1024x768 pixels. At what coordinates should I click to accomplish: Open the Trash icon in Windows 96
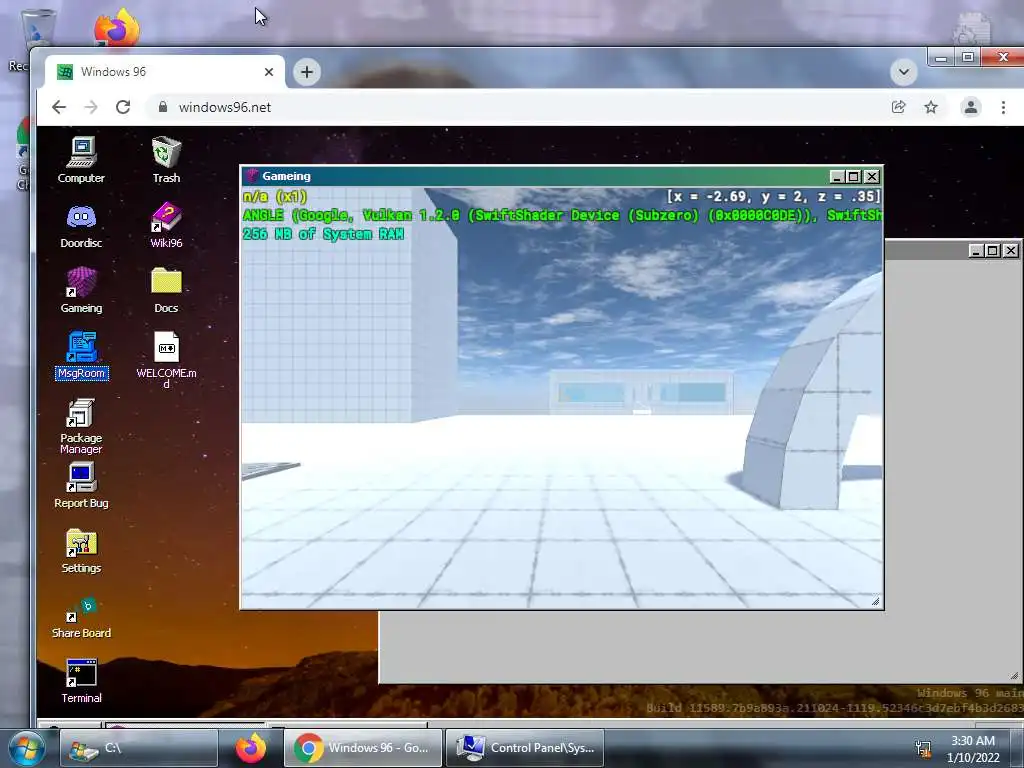click(166, 160)
